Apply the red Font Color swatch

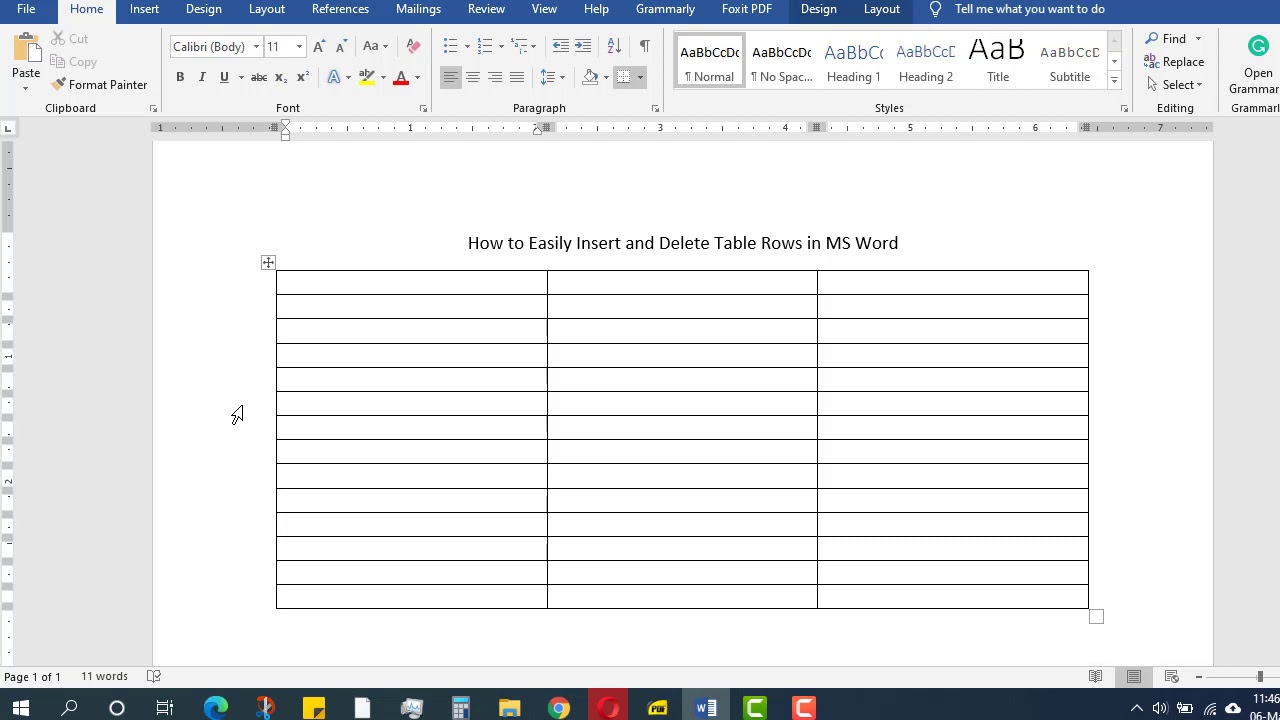401,77
